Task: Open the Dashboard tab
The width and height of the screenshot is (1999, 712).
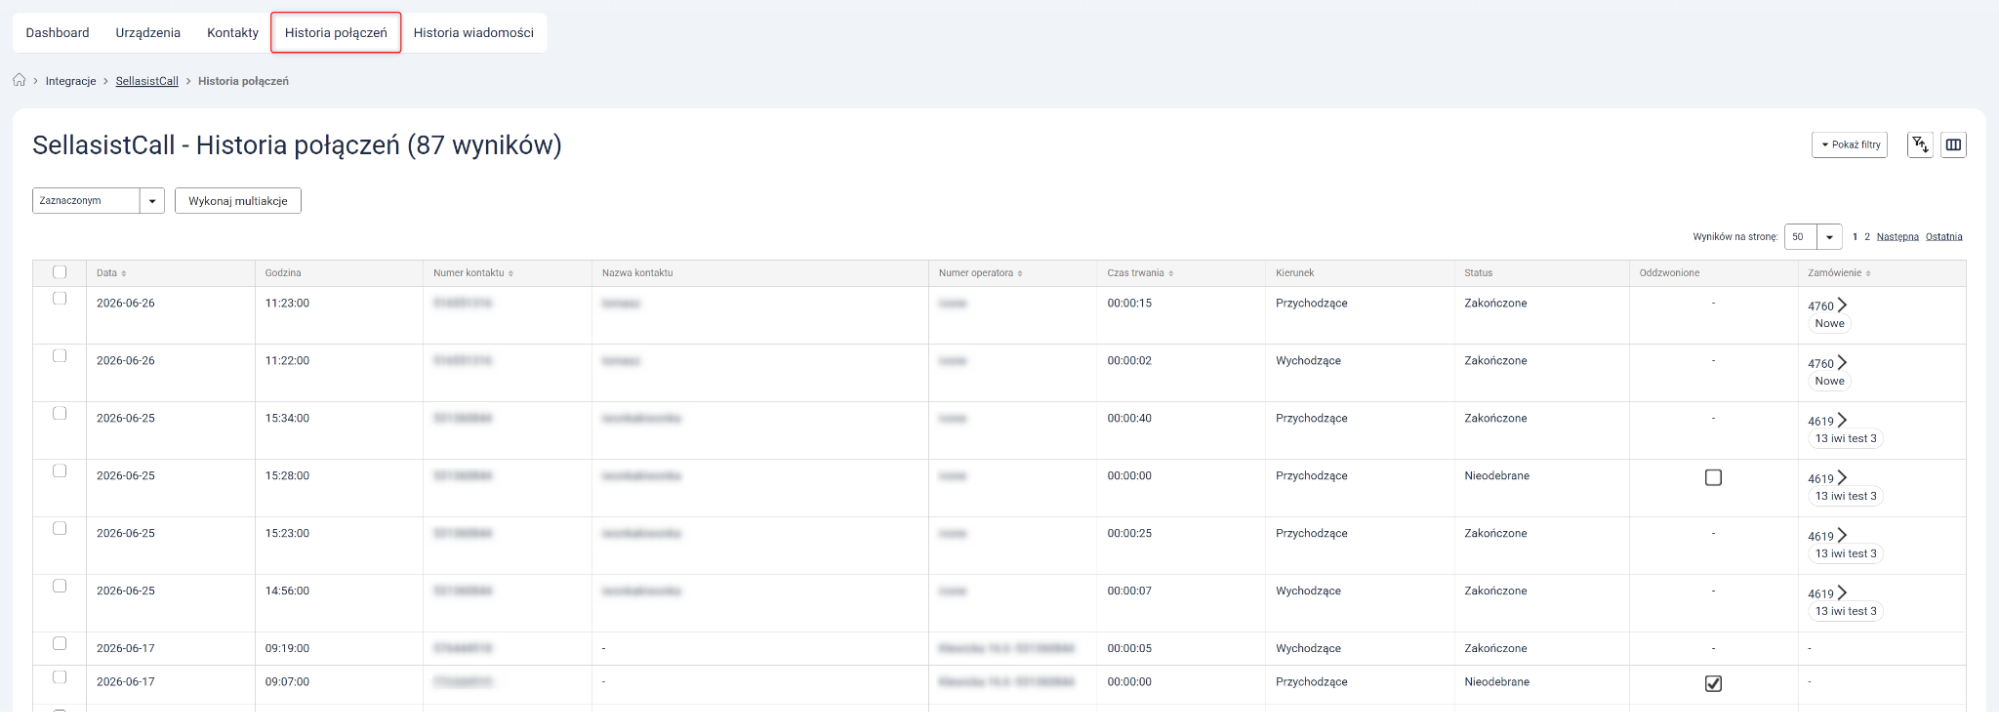Action: coord(57,33)
